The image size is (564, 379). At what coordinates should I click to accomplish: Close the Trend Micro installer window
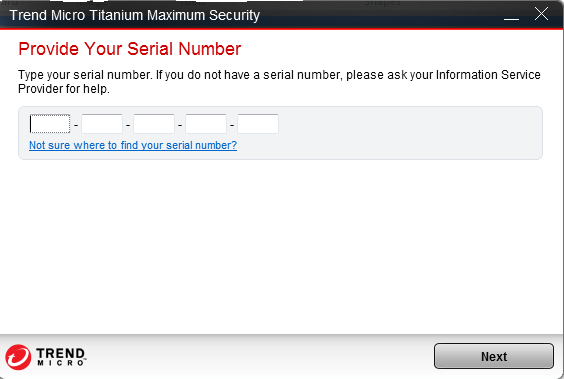click(541, 14)
